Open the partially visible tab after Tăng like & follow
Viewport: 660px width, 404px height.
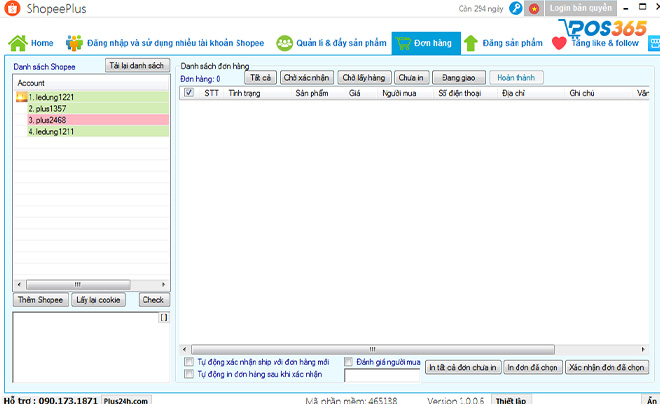pyautogui.click(x=654, y=43)
